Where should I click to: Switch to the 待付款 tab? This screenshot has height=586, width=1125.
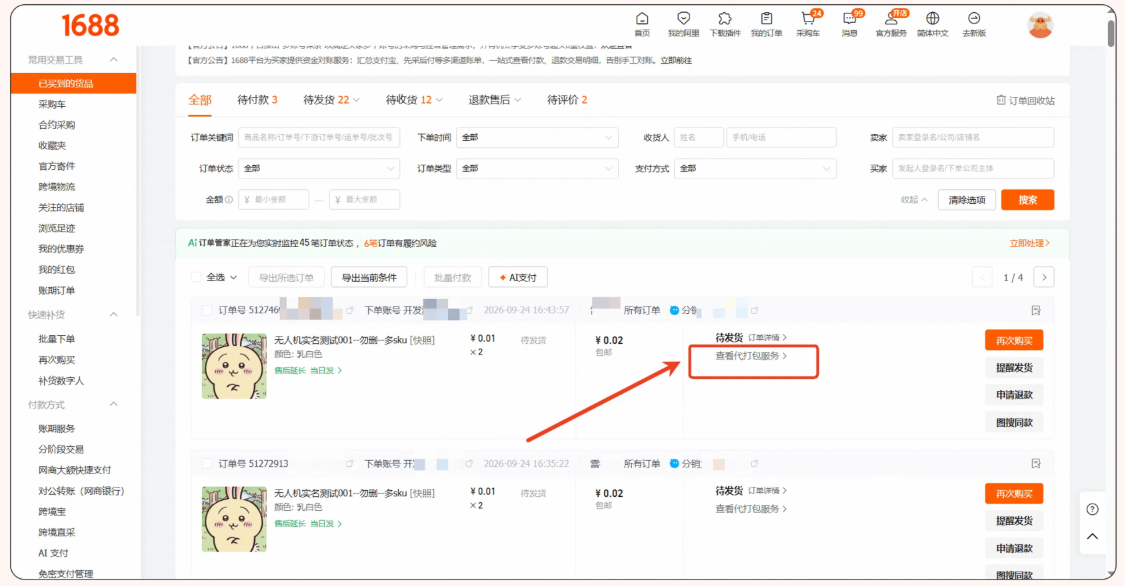[x=257, y=100]
